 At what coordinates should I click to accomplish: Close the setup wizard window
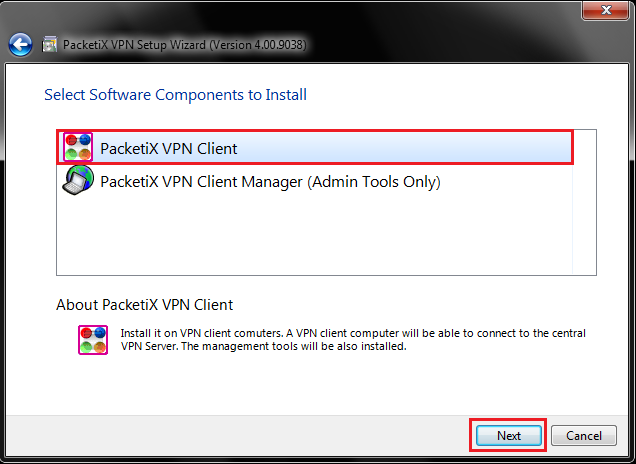606,10
